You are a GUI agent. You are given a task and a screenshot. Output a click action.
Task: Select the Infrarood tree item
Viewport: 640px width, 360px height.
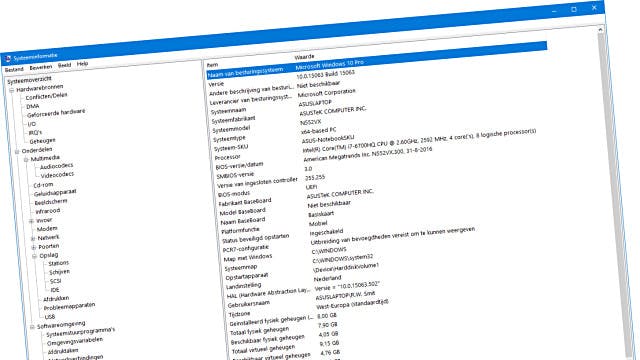click(x=48, y=211)
